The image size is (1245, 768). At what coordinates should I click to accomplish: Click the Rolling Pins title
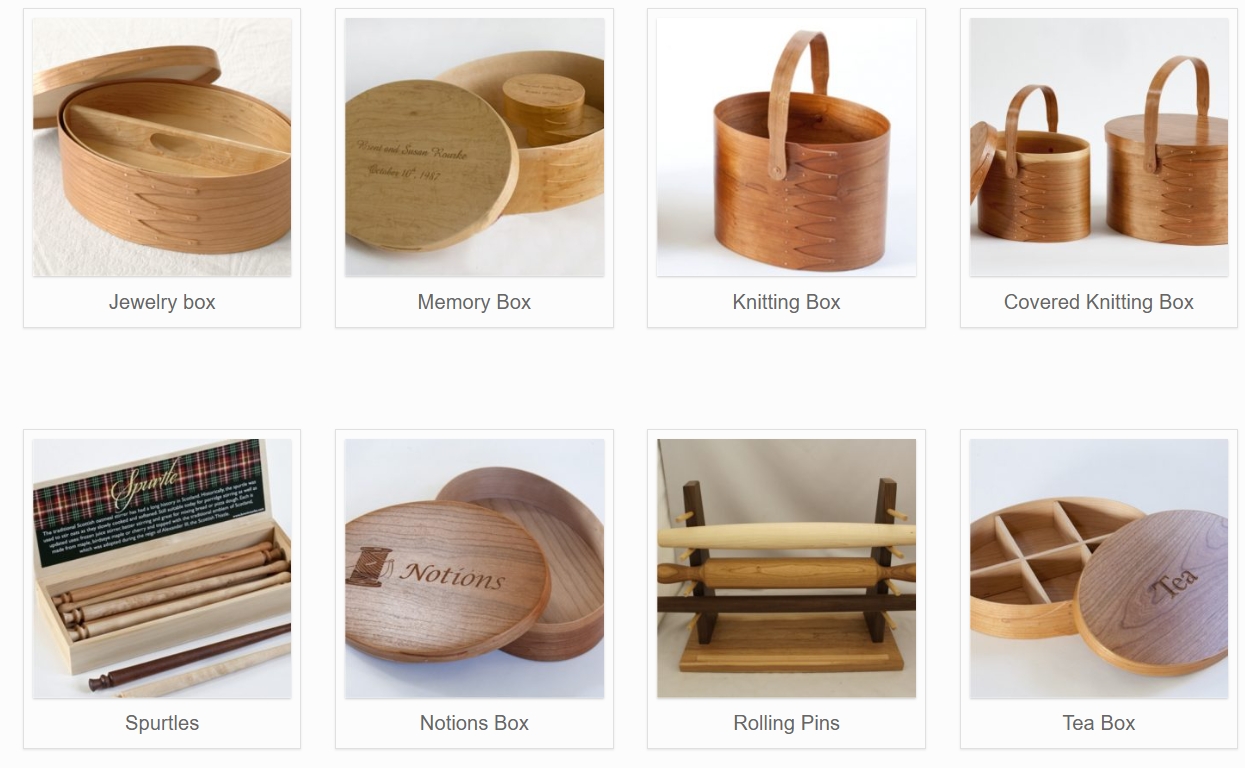pos(786,723)
